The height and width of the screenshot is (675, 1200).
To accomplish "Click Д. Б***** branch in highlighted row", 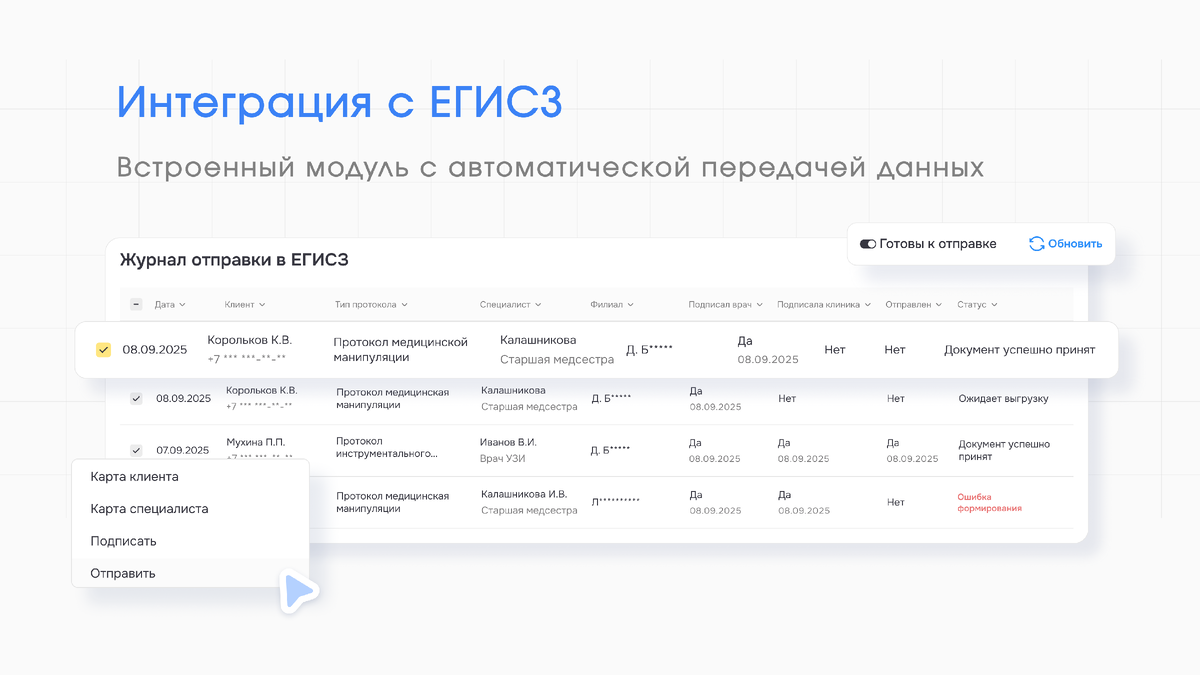I will tap(649, 350).
